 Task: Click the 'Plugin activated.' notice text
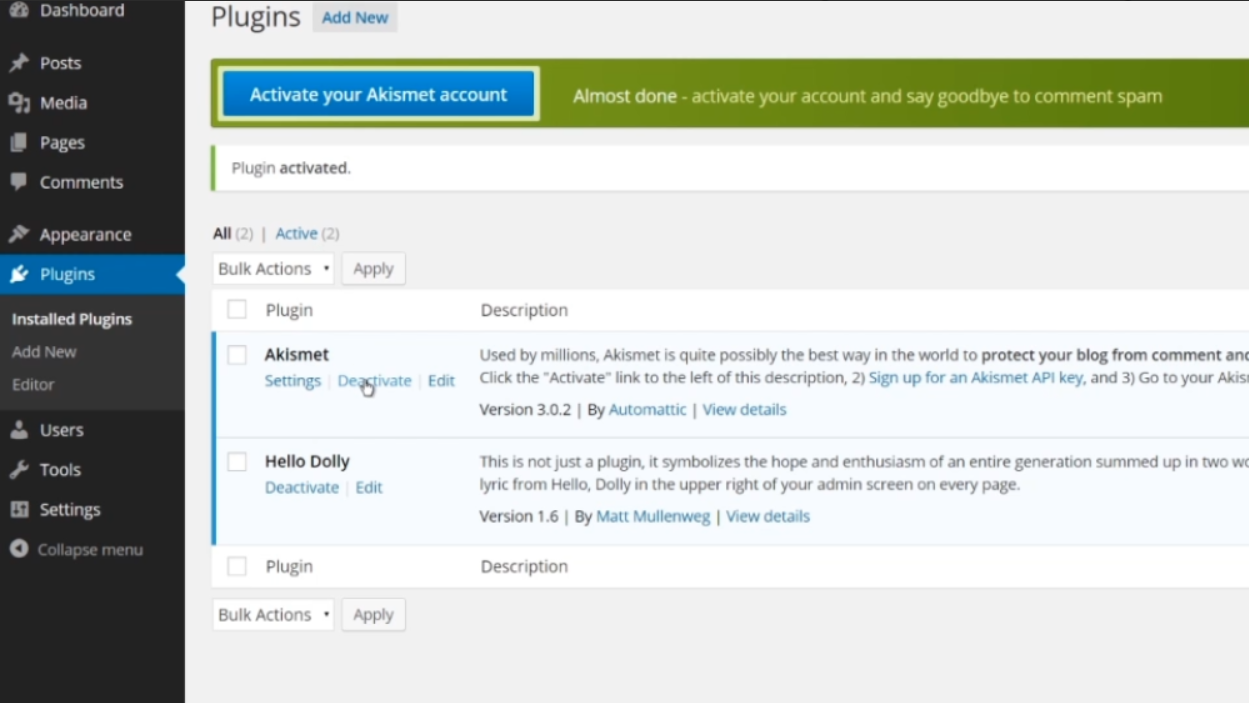pyautogui.click(x=291, y=168)
